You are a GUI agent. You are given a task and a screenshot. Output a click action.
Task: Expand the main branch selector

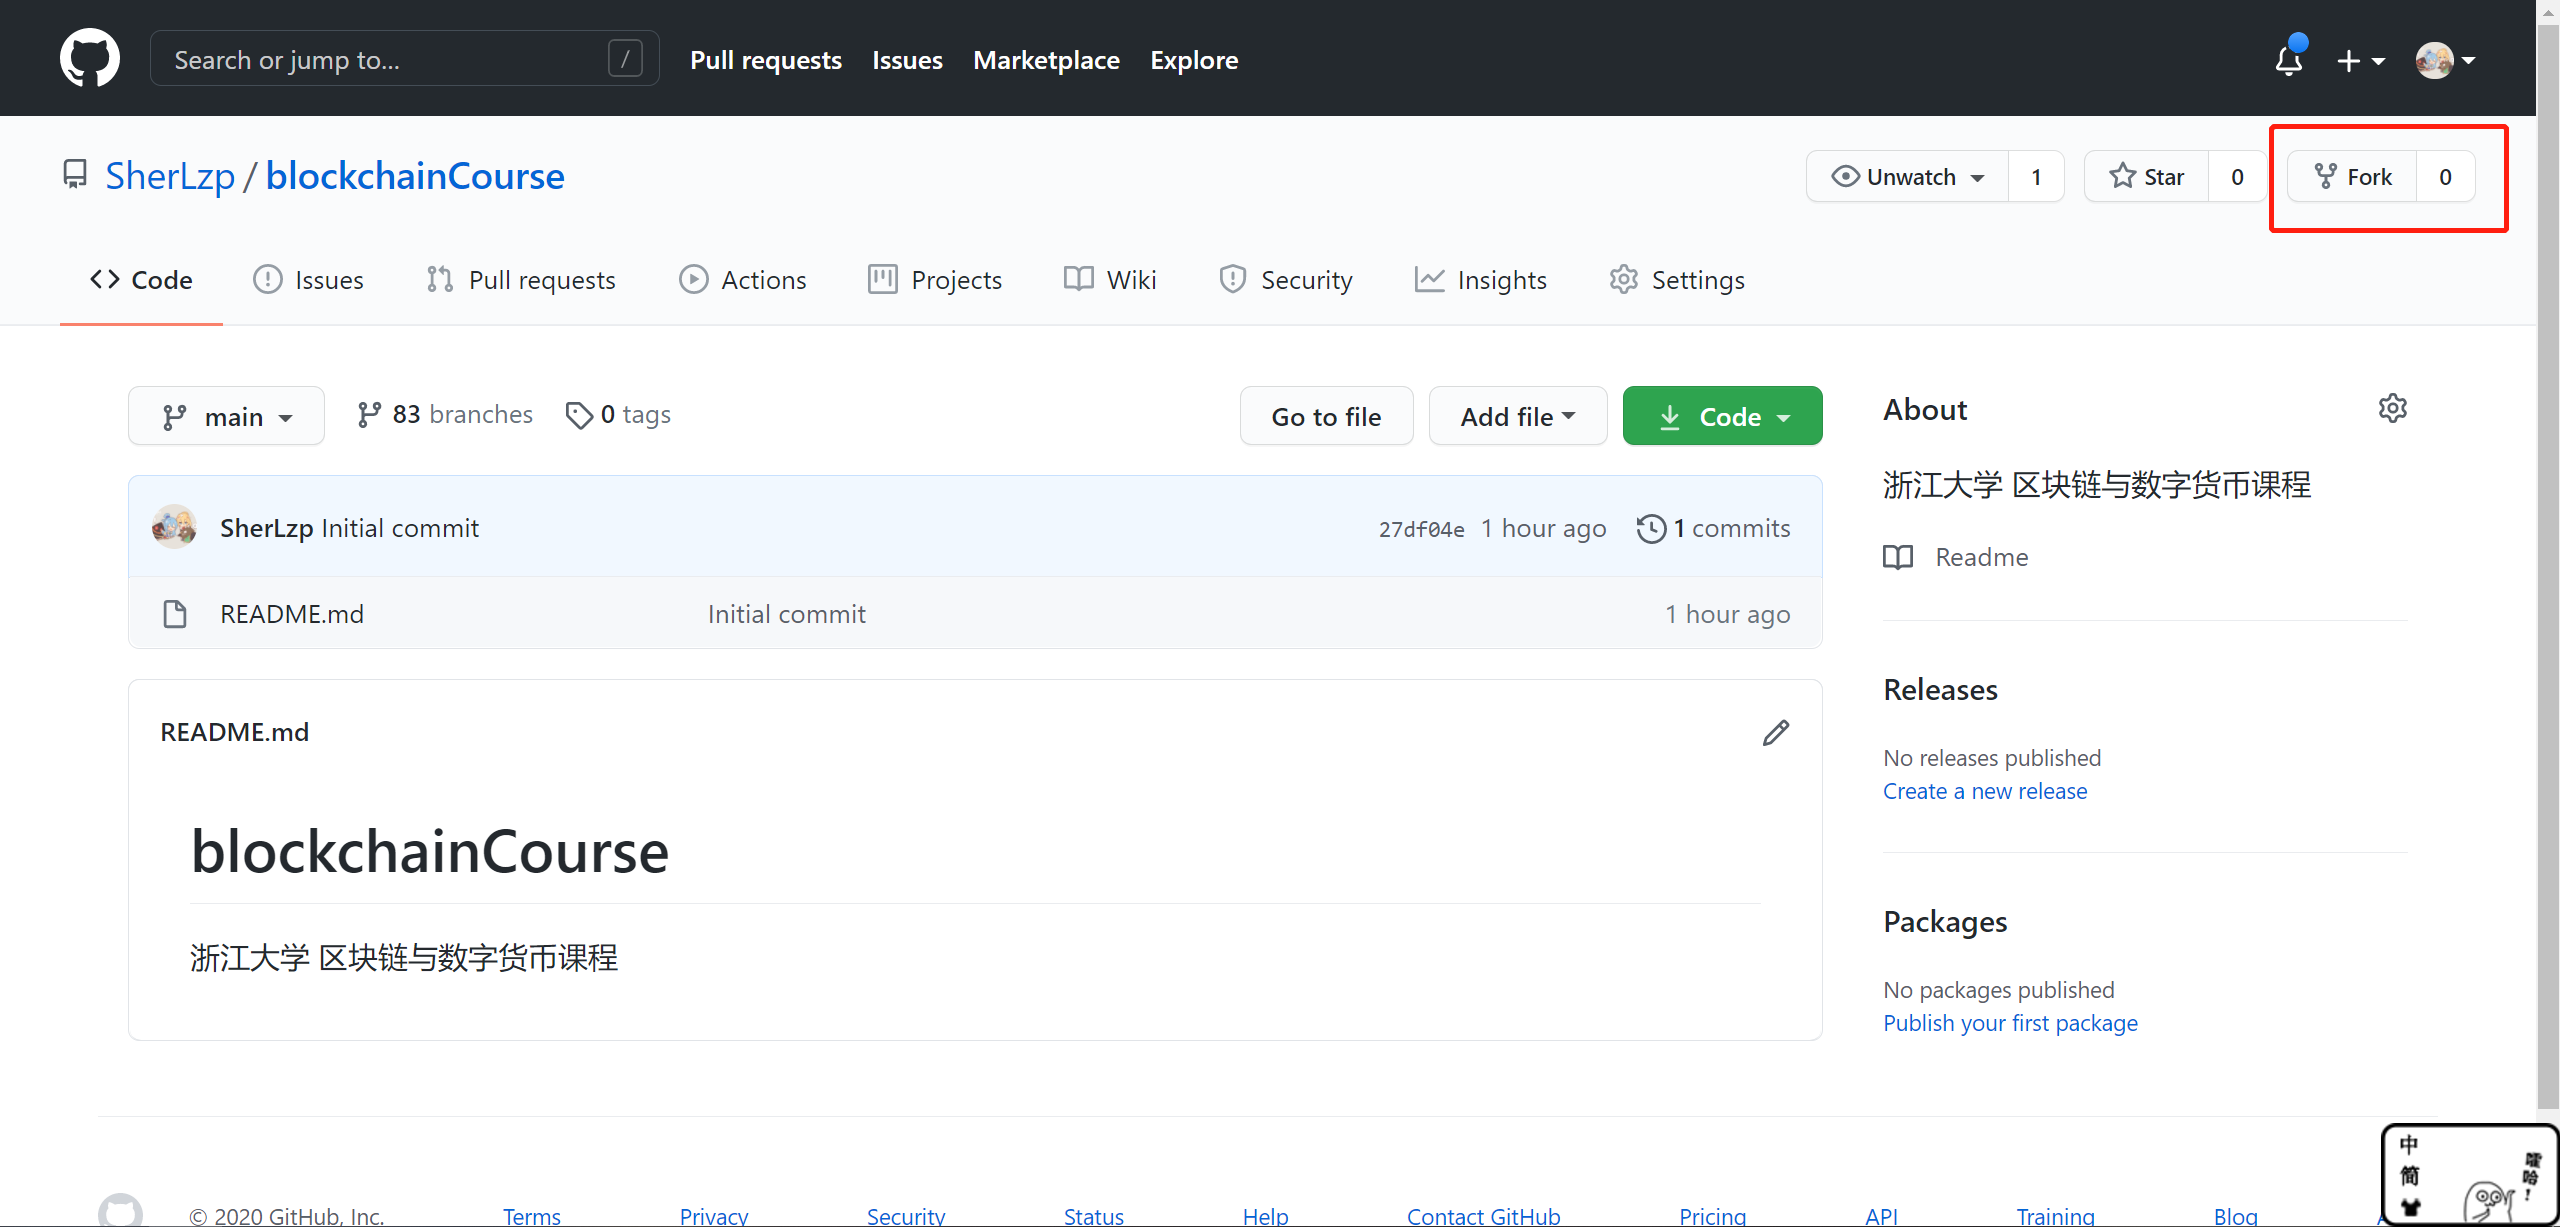(226, 416)
